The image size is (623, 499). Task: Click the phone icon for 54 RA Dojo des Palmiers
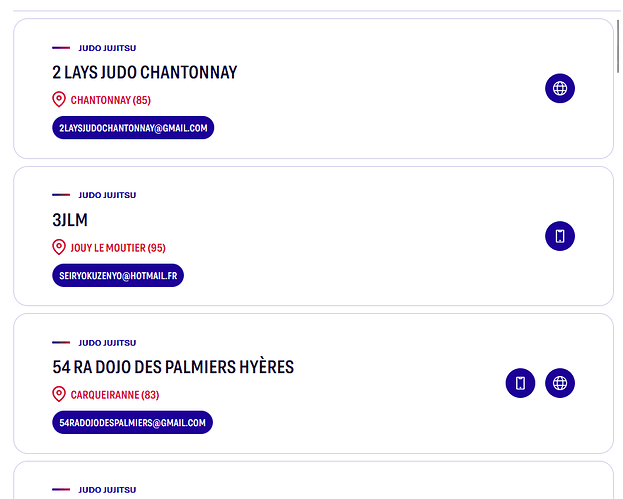point(520,383)
